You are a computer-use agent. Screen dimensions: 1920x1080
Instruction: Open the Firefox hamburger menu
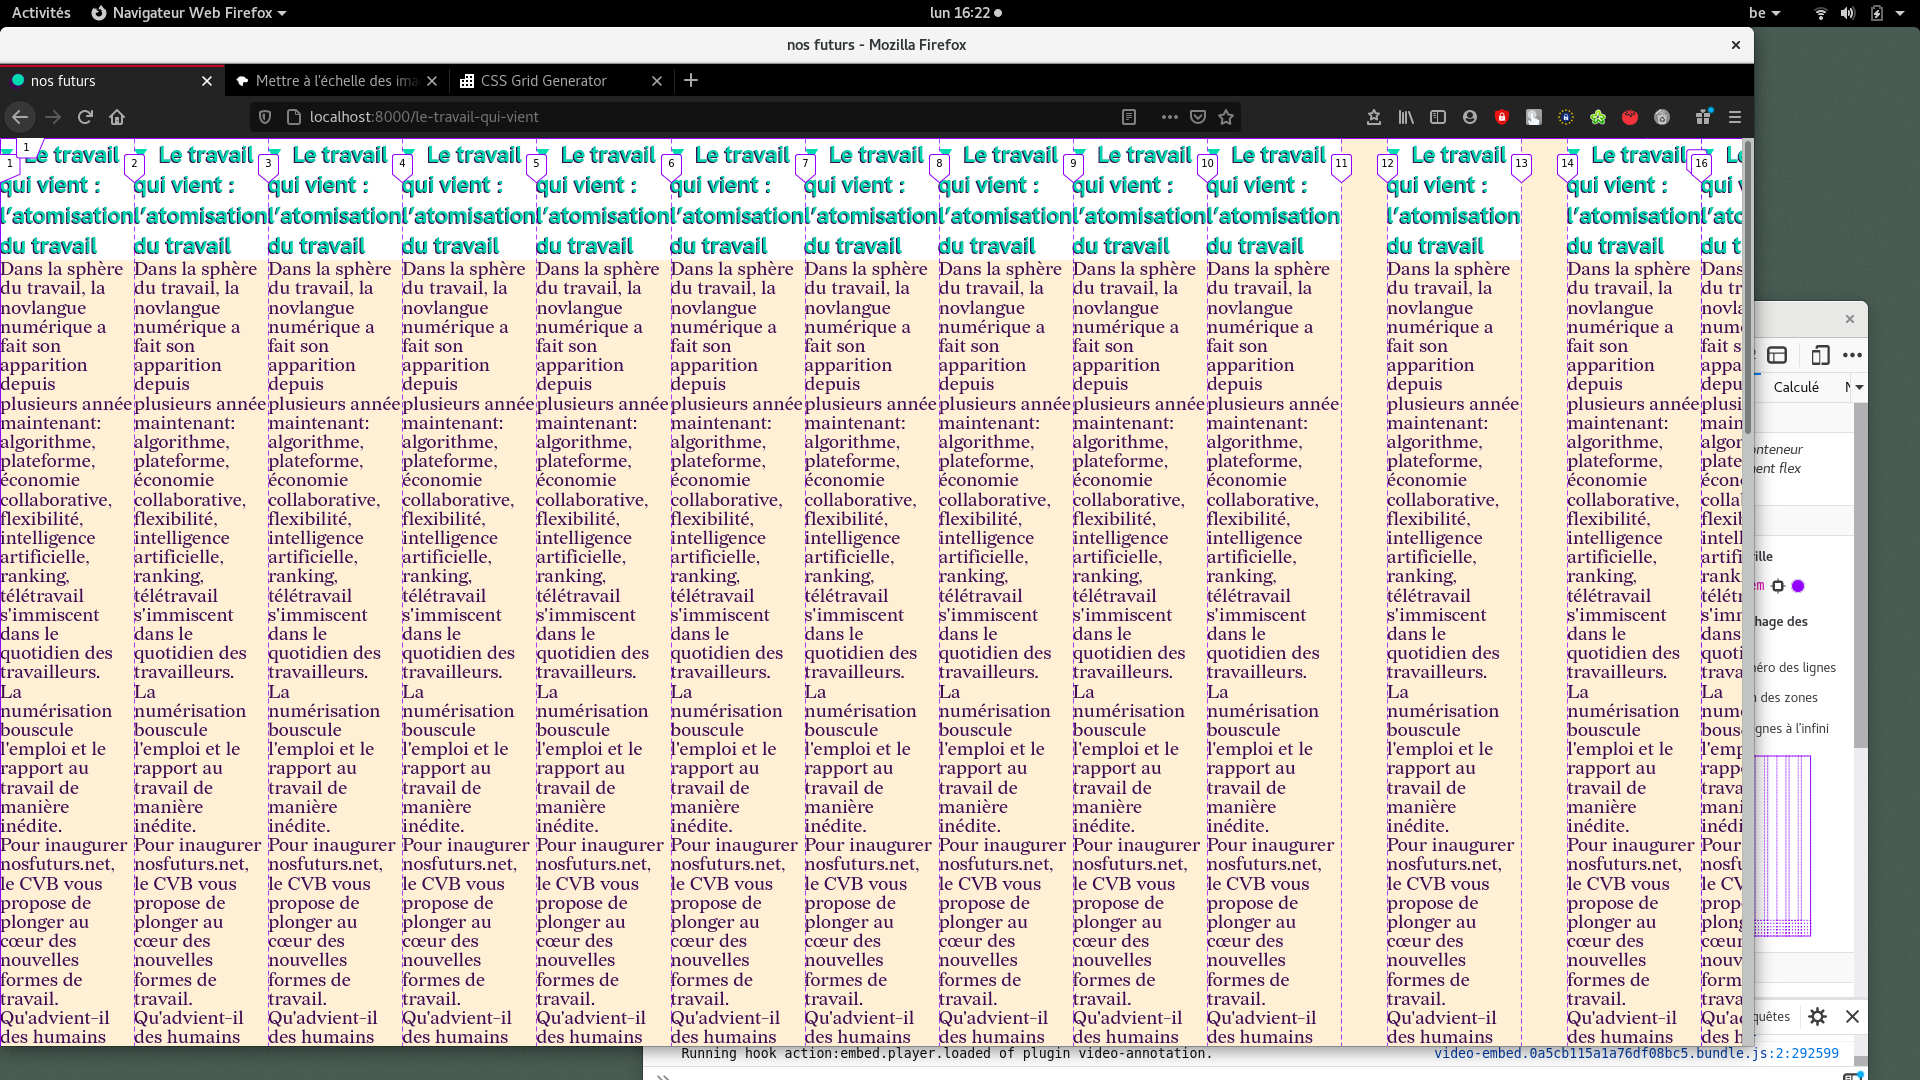(1735, 117)
